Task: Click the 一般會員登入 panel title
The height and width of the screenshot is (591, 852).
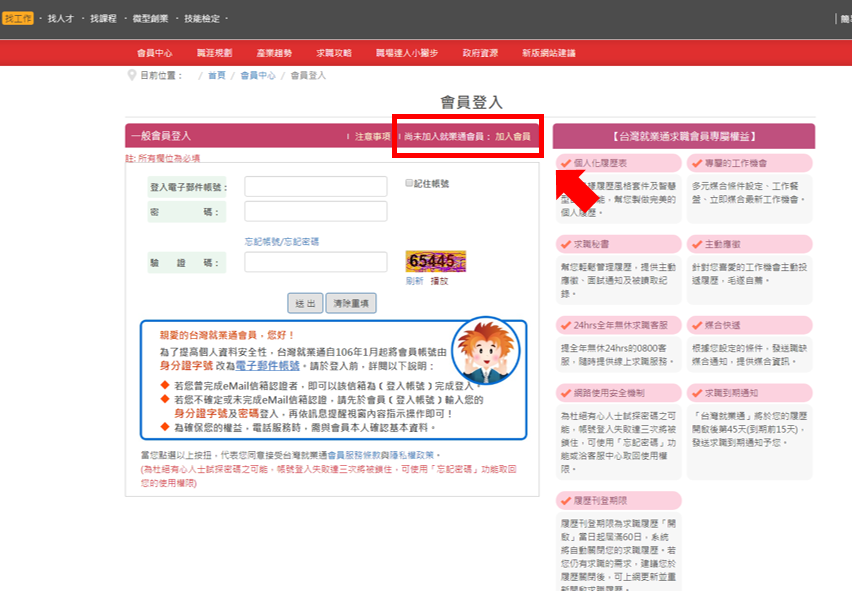Action: click(x=161, y=136)
